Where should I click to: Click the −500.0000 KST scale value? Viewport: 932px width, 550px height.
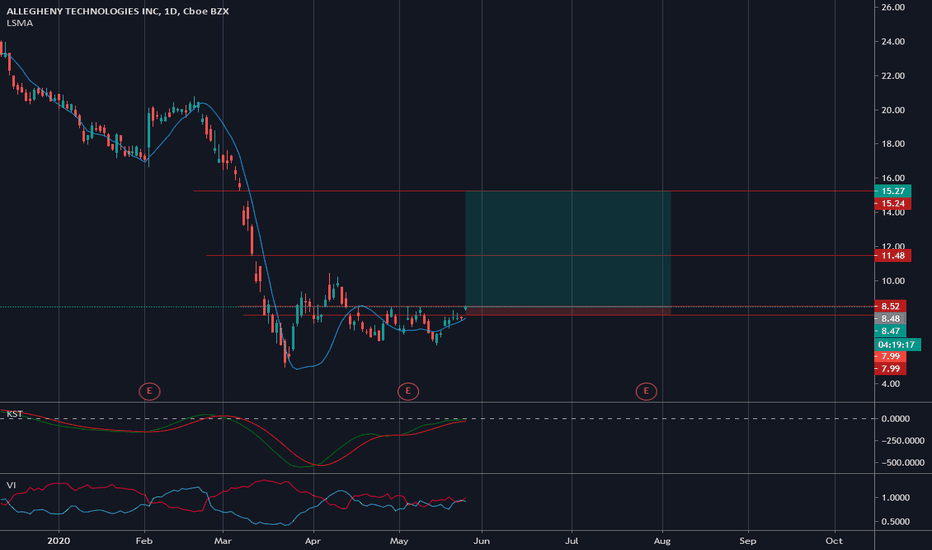[902, 463]
